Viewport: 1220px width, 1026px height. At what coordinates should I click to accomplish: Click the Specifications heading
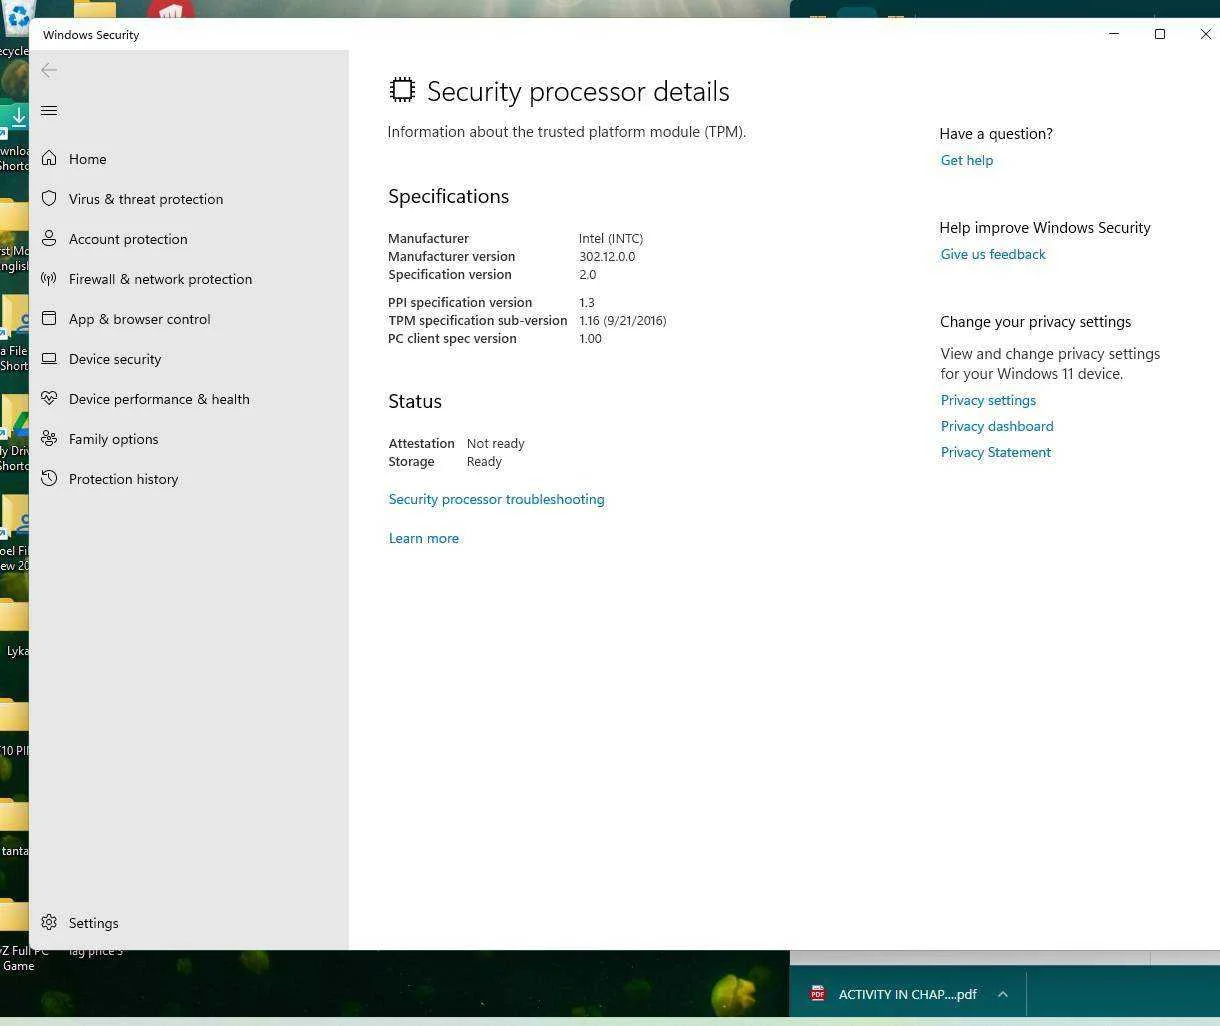[448, 196]
